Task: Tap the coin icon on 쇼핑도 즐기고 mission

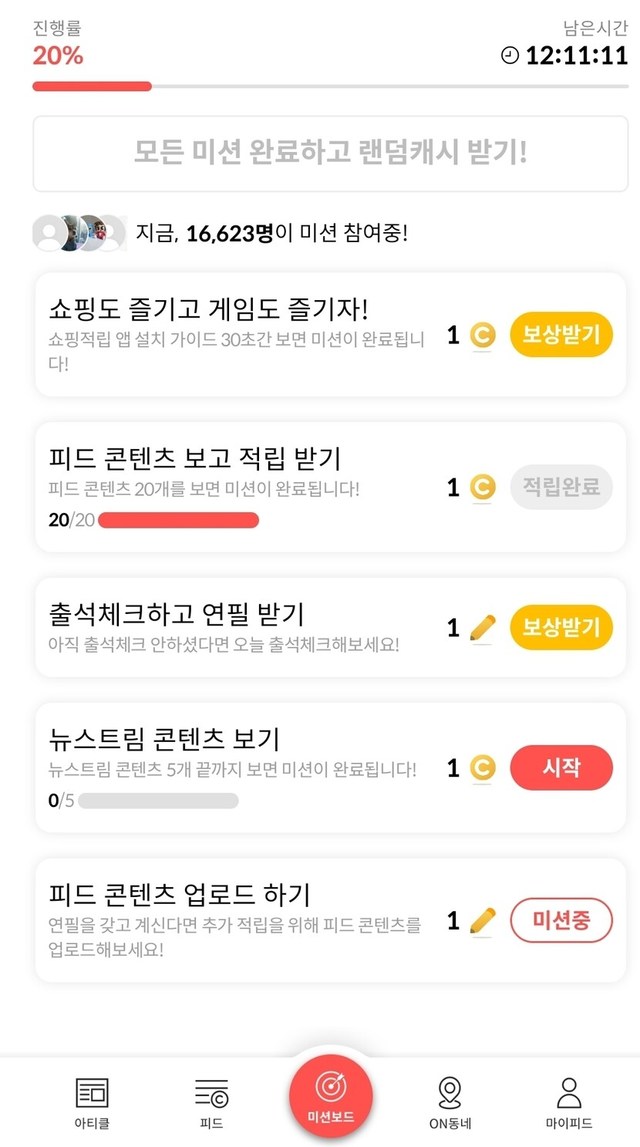Action: pos(483,335)
